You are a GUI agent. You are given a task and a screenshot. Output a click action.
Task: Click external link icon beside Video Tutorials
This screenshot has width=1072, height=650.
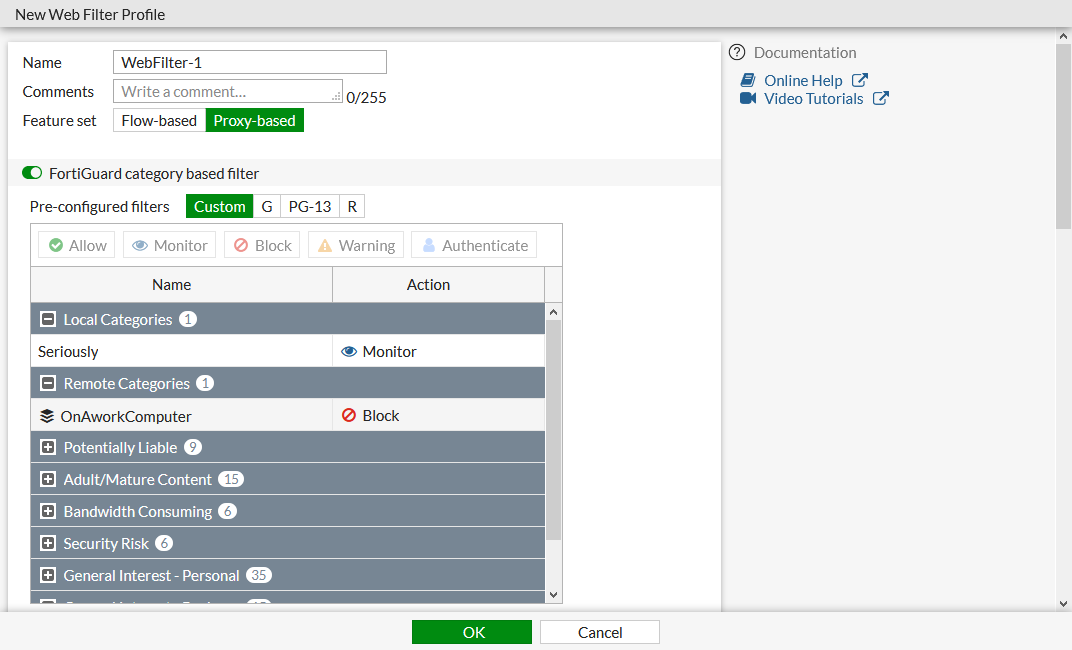881,98
